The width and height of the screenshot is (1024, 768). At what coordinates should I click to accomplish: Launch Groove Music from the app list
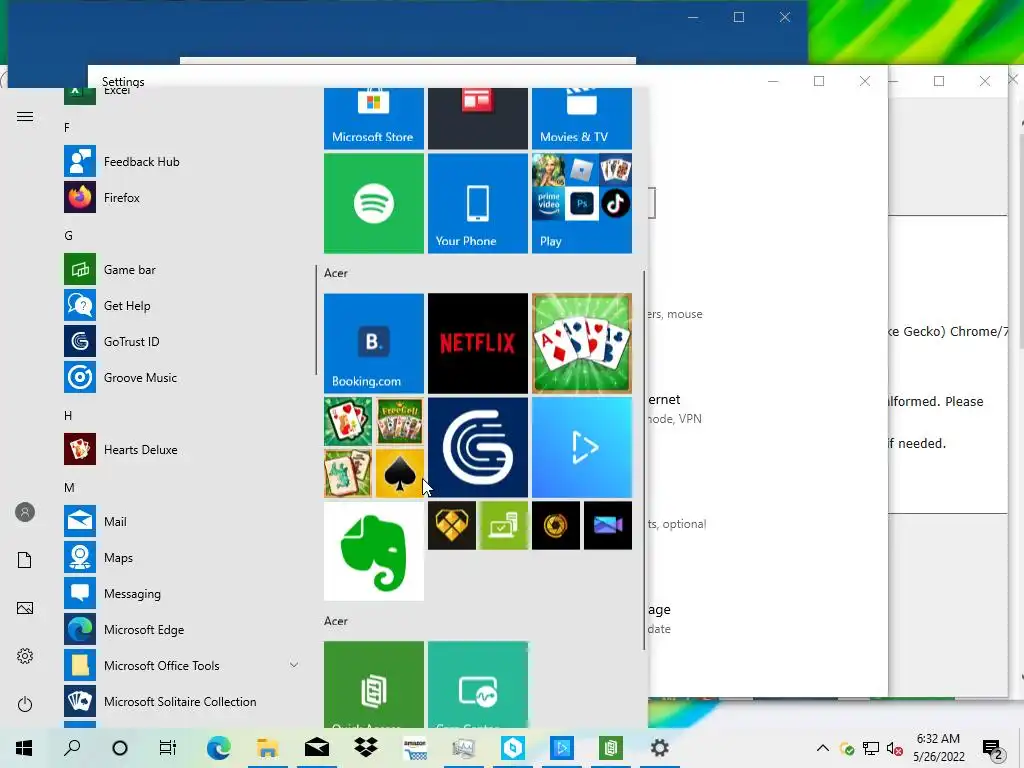click(183, 377)
